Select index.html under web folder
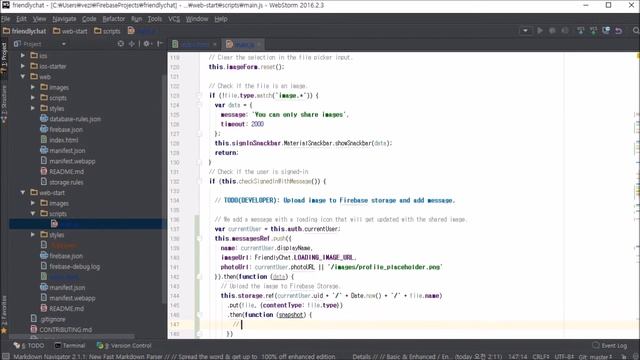640x360 pixels. point(64,140)
